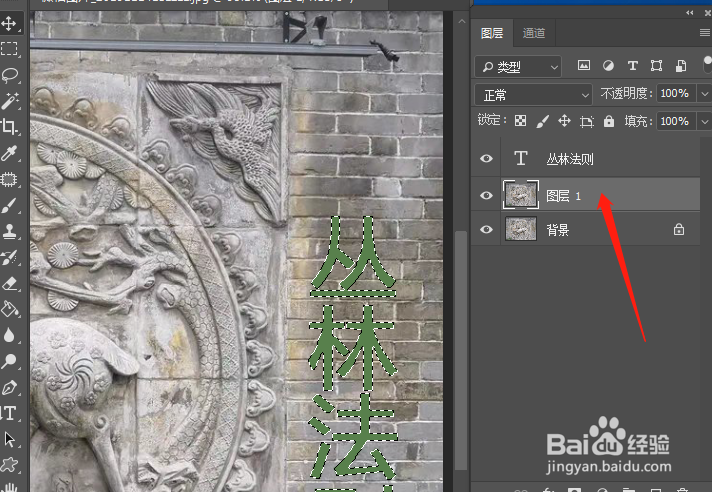Screen dimensions: 712x492
Task: Open the 类型 layer filter dropdown
Action: click(518, 67)
